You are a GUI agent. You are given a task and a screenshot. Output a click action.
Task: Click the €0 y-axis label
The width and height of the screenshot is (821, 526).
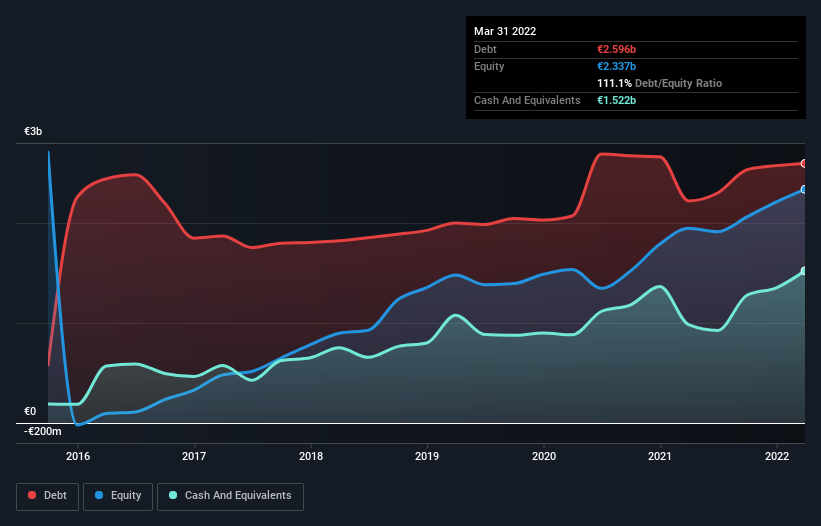click(30, 411)
